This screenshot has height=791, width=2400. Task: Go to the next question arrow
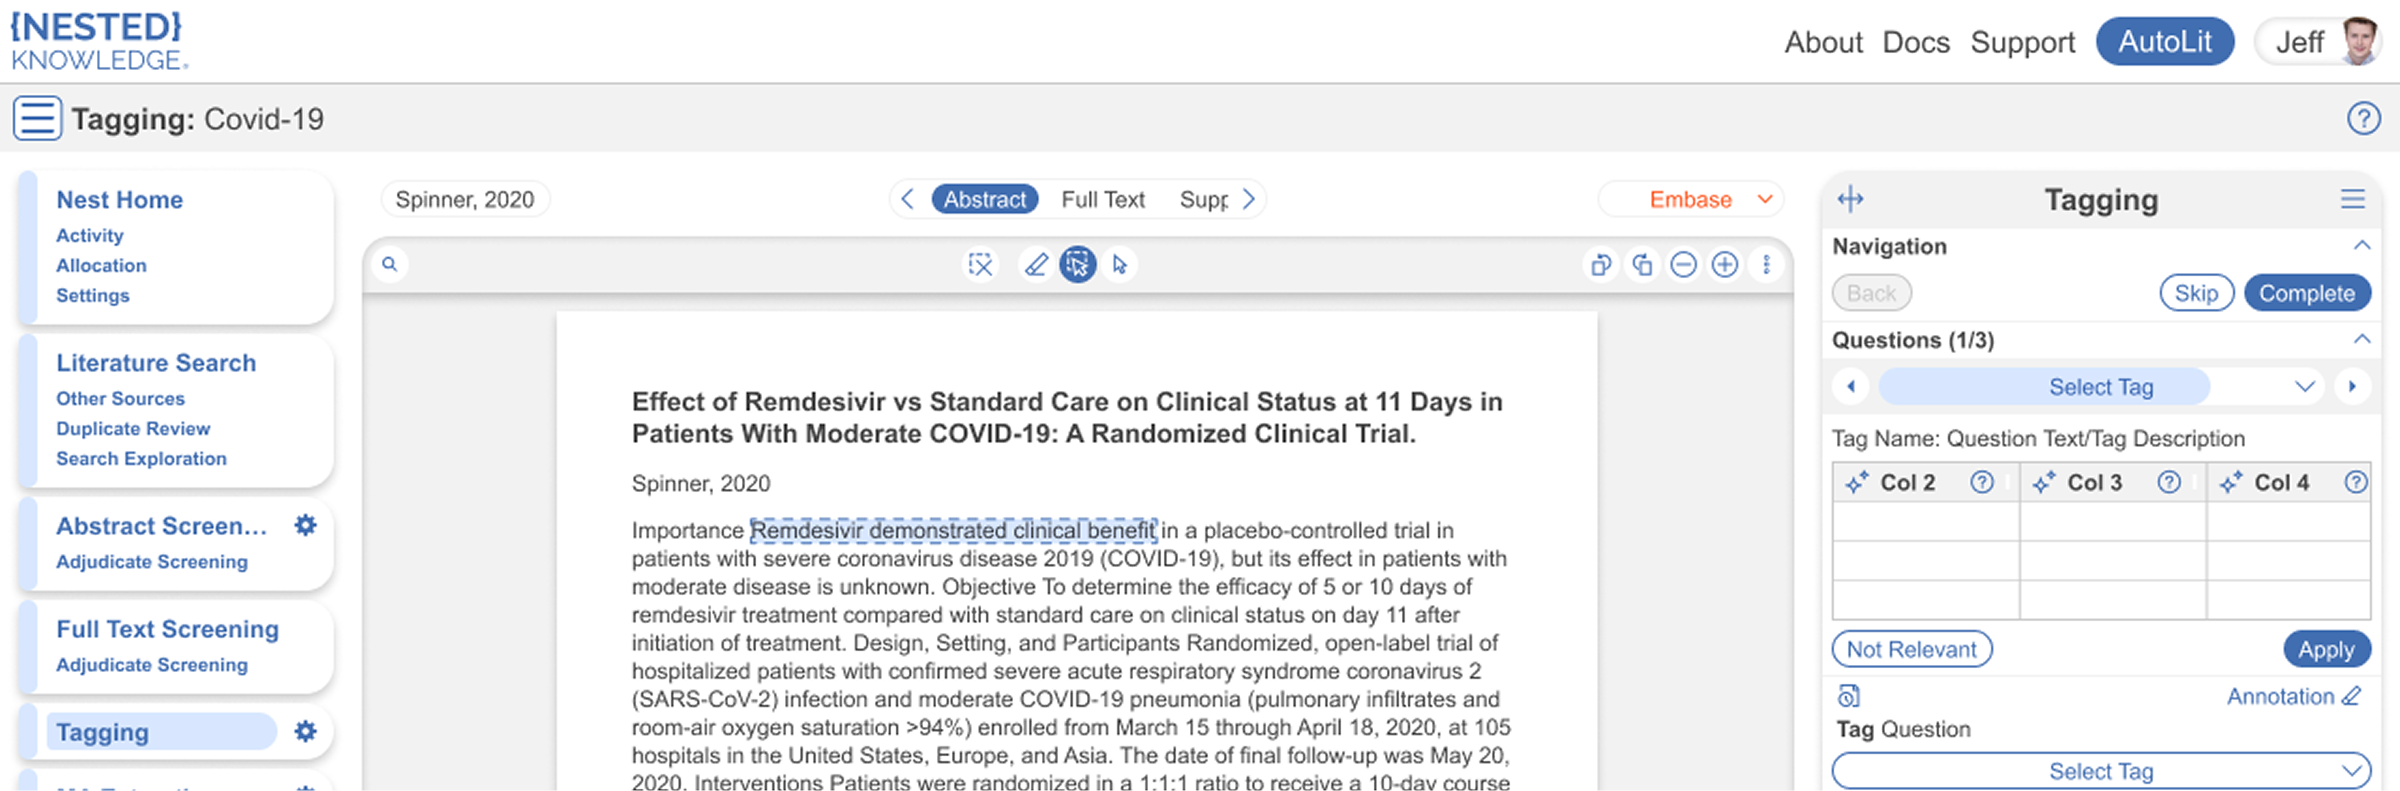tap(2352, 386)
